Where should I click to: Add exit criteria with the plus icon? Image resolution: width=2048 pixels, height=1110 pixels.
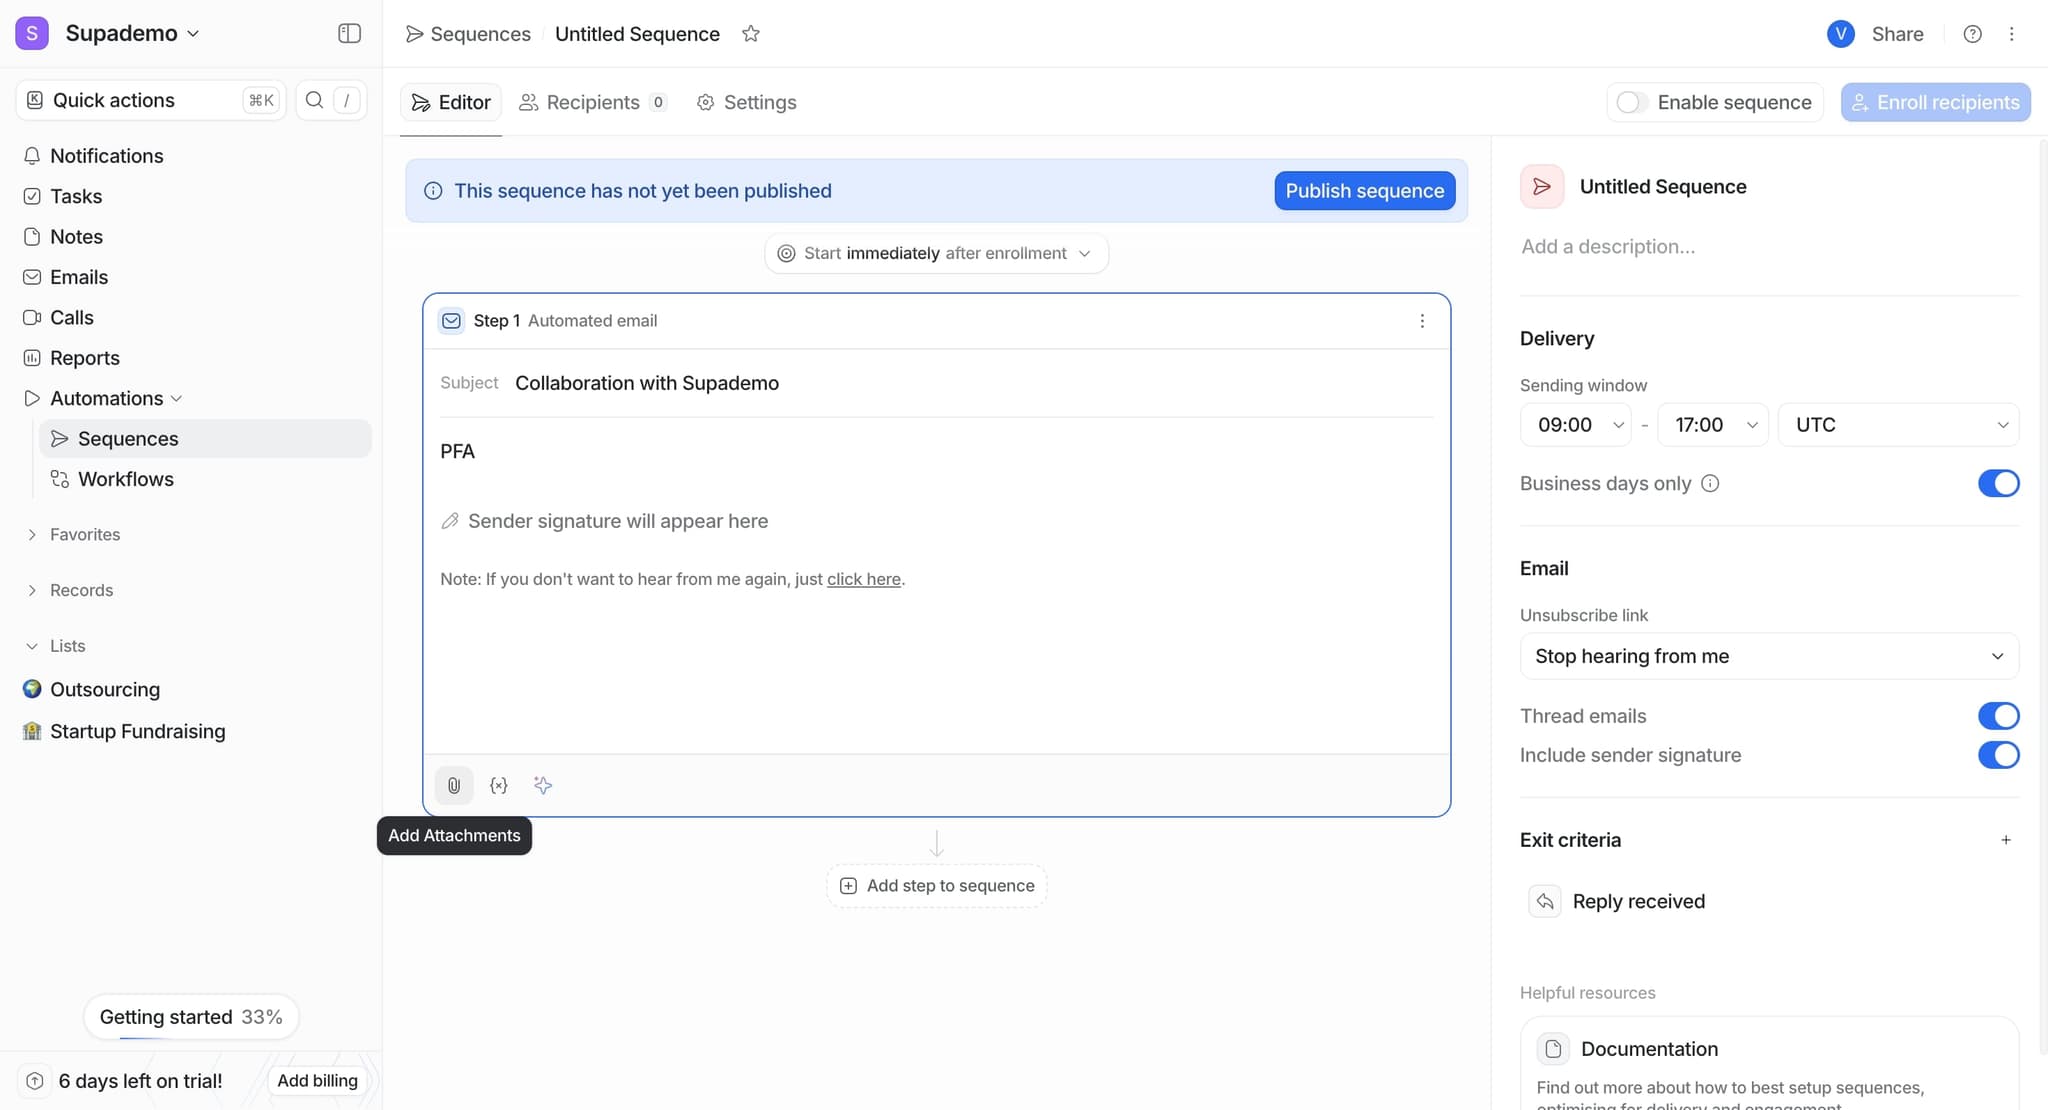pyautogui.click(x=2007, y=840)
